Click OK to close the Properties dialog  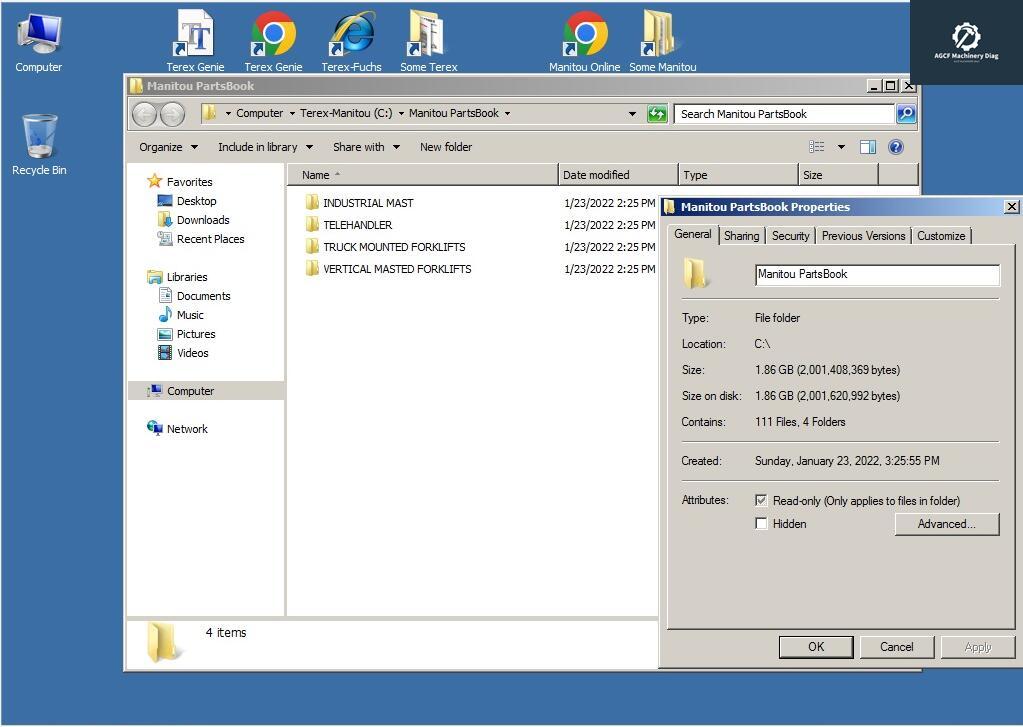815,646
